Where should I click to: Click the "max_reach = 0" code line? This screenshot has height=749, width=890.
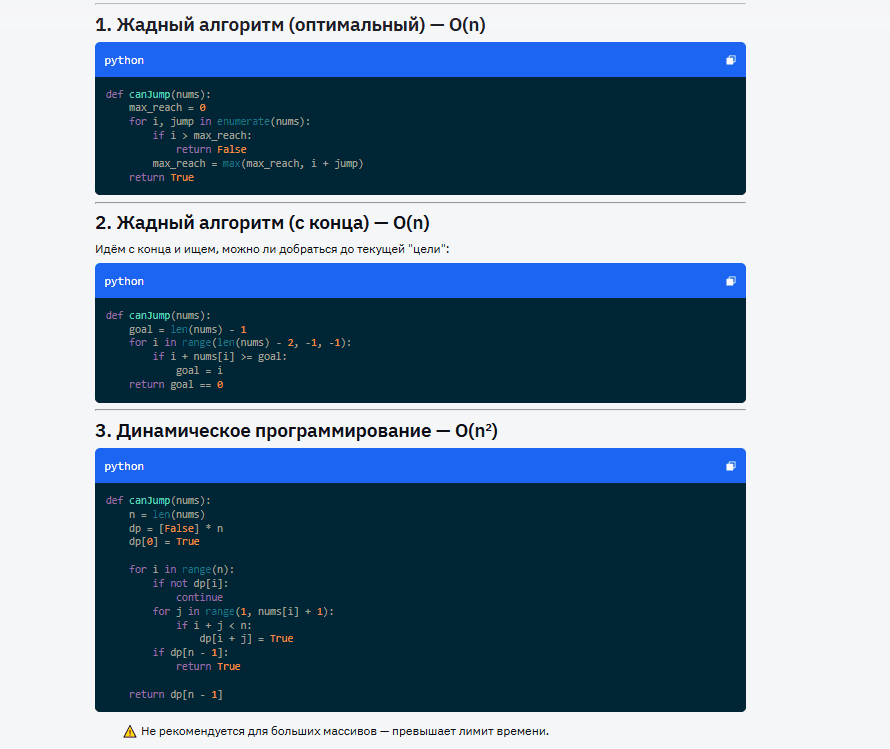coord(167,108)
